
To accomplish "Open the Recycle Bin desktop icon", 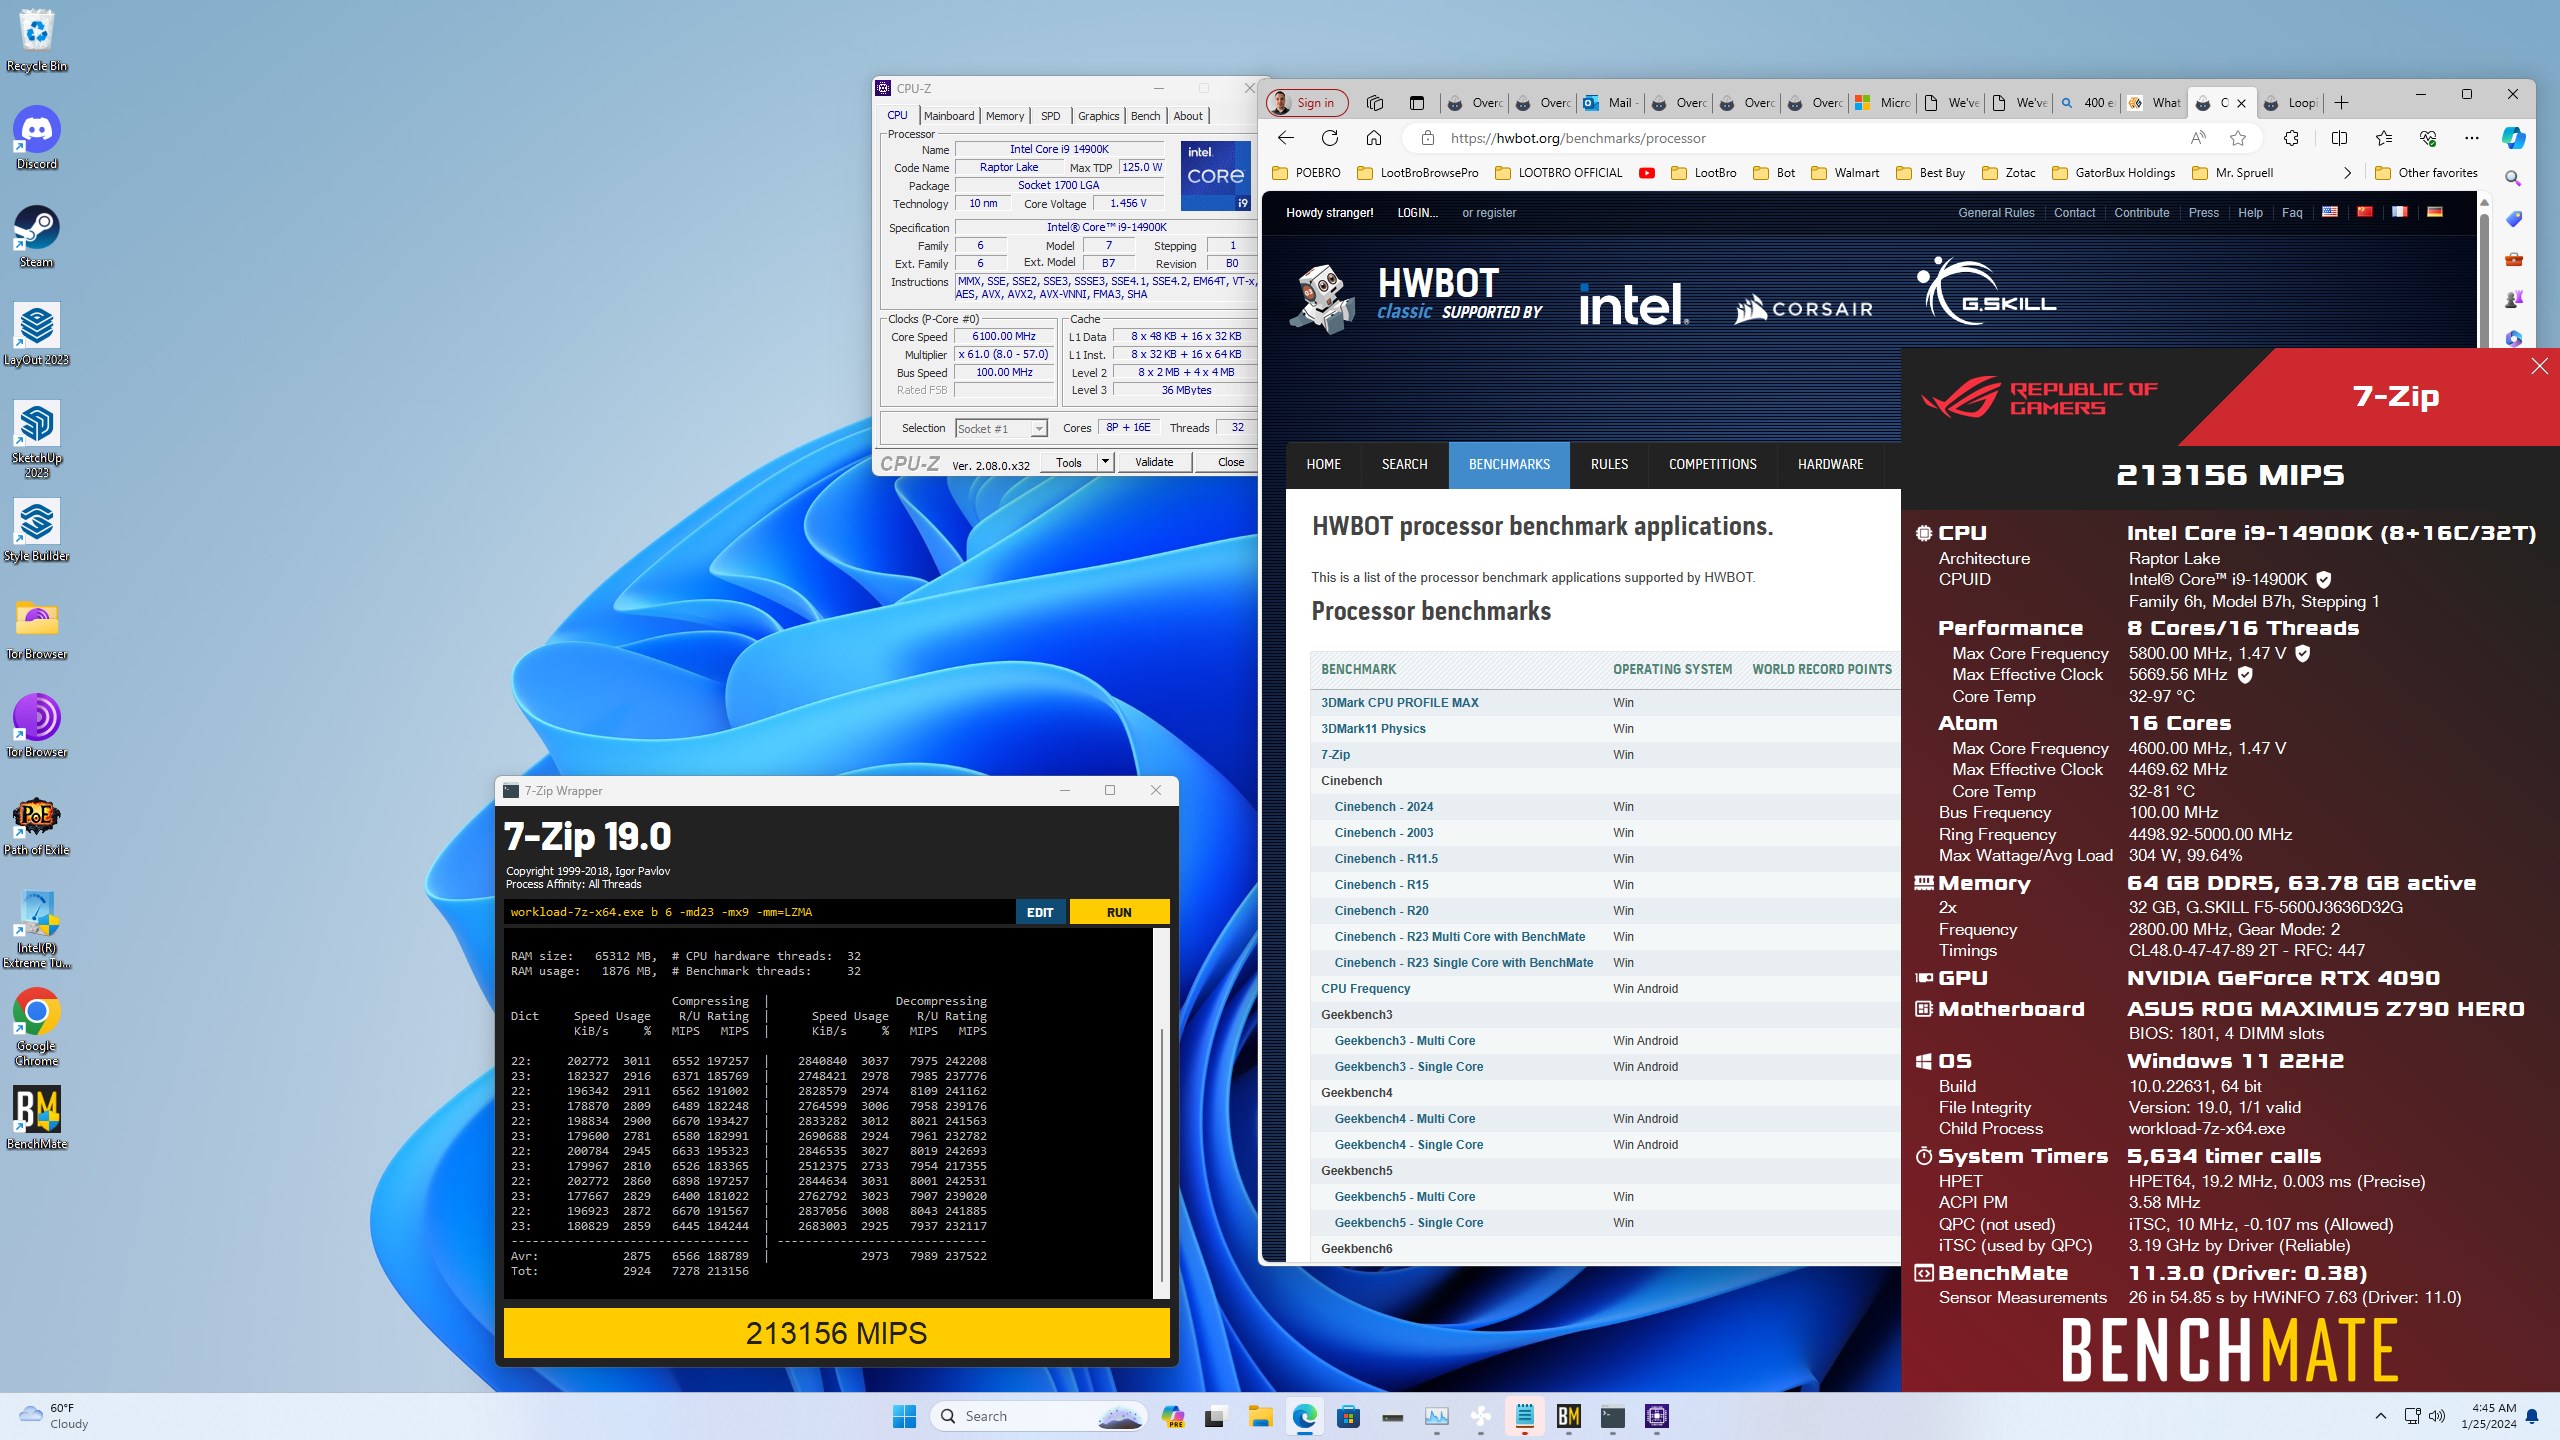I will [37, 40].
